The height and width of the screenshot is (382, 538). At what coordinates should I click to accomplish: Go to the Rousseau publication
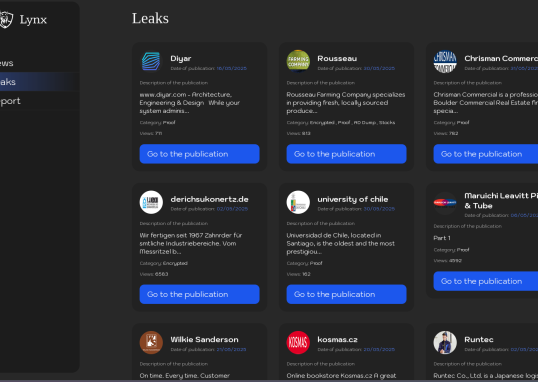[346, 154]
